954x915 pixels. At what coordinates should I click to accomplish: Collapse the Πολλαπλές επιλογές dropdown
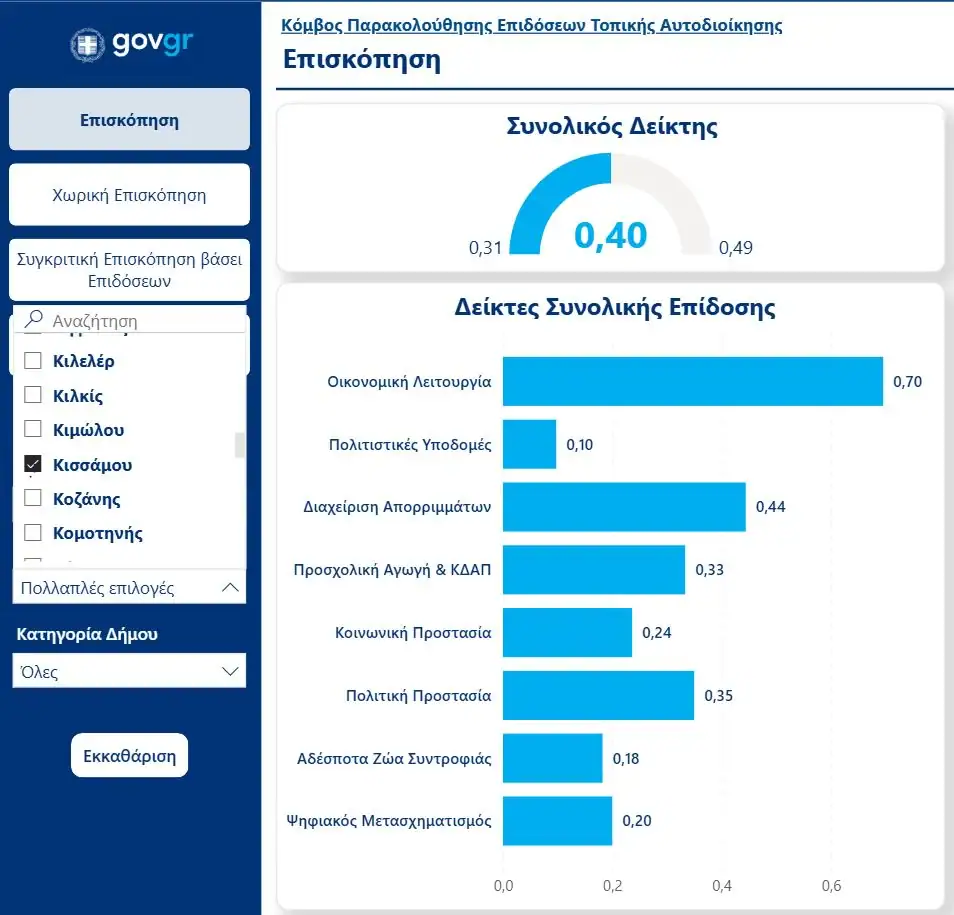click(x=230, y=588)
